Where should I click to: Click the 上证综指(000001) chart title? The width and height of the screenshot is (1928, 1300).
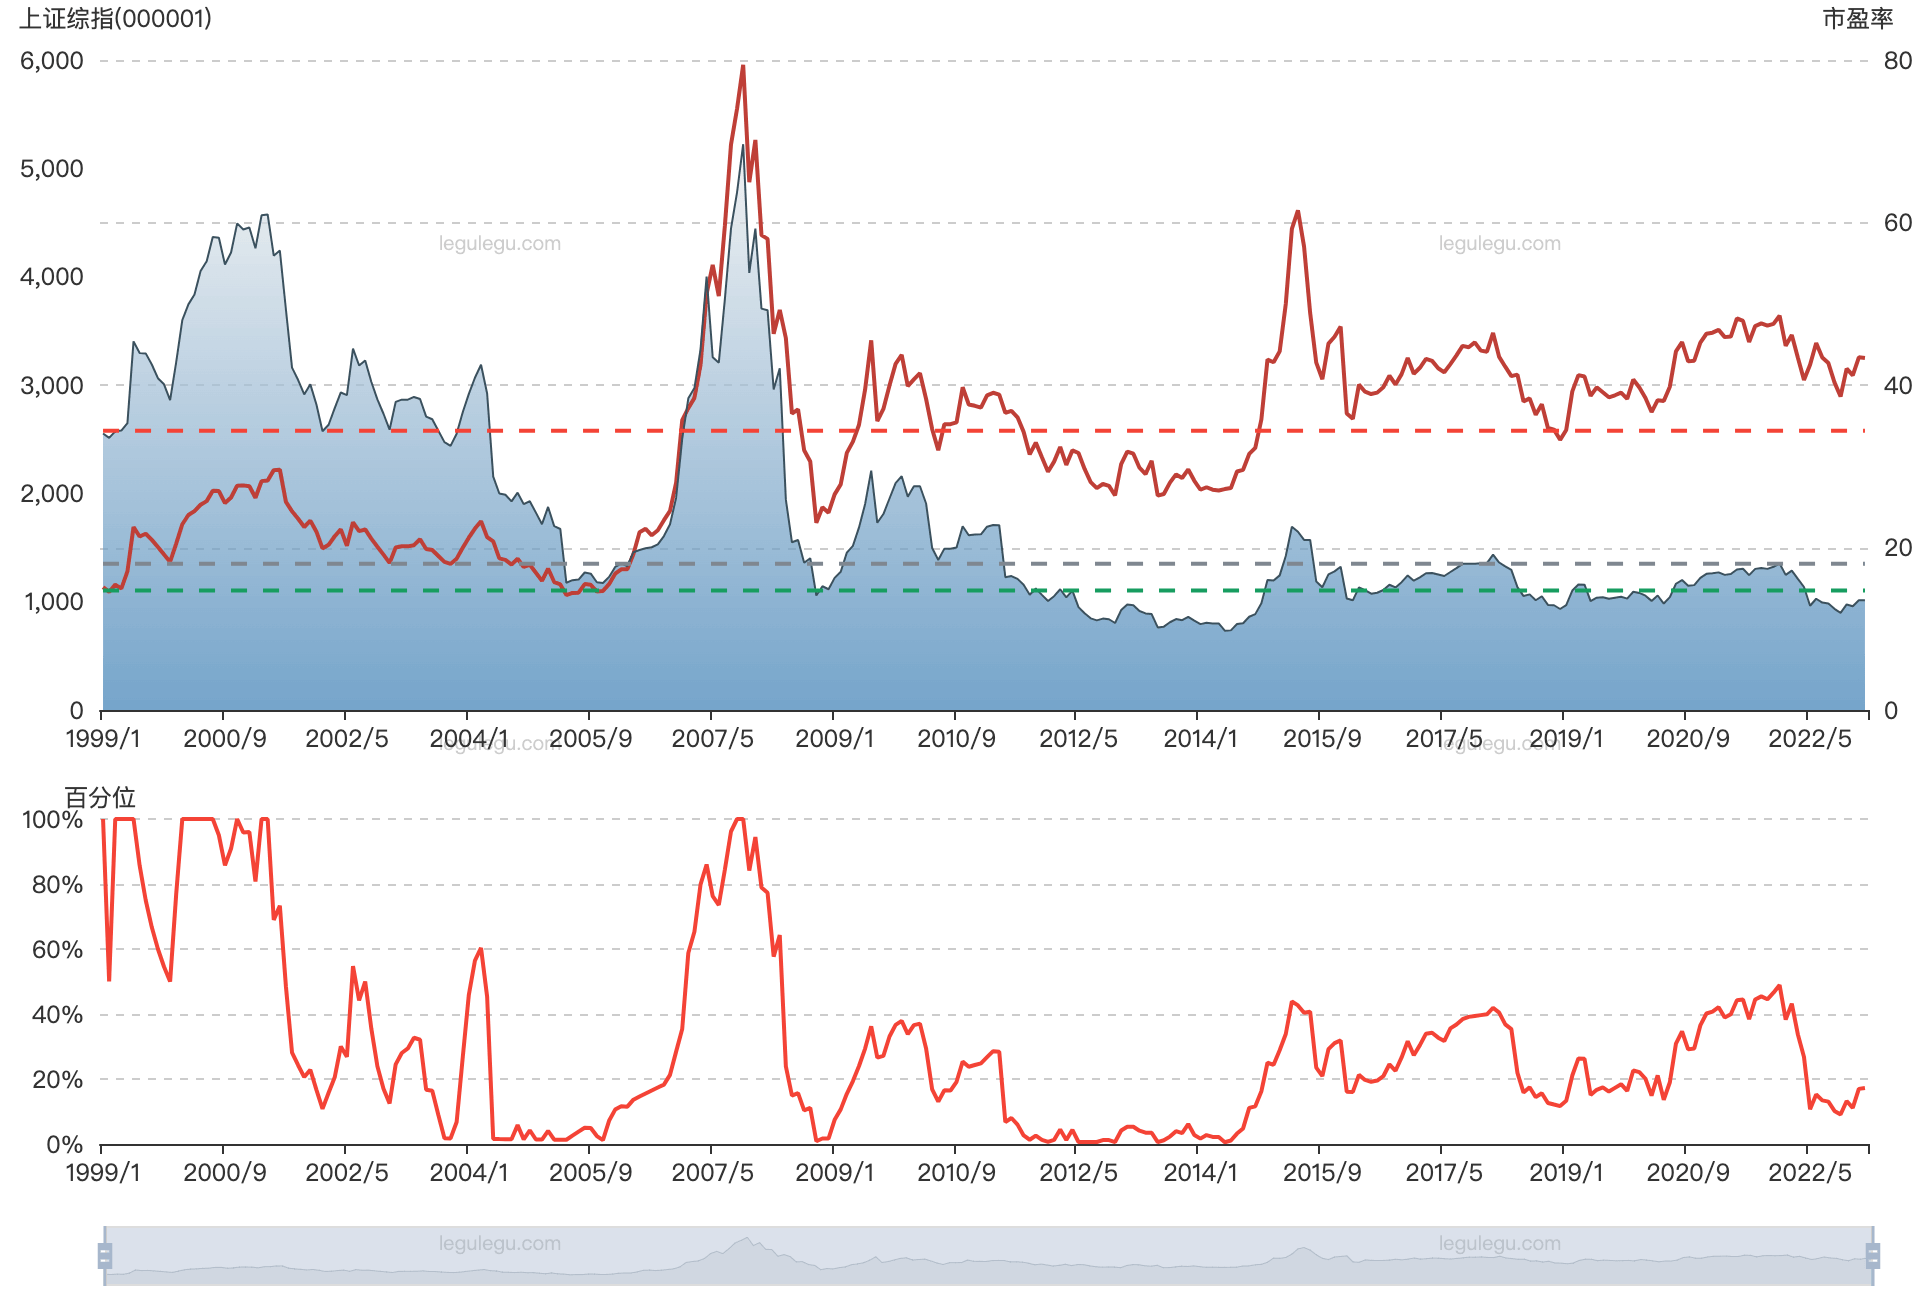click(x=115, y=18)
